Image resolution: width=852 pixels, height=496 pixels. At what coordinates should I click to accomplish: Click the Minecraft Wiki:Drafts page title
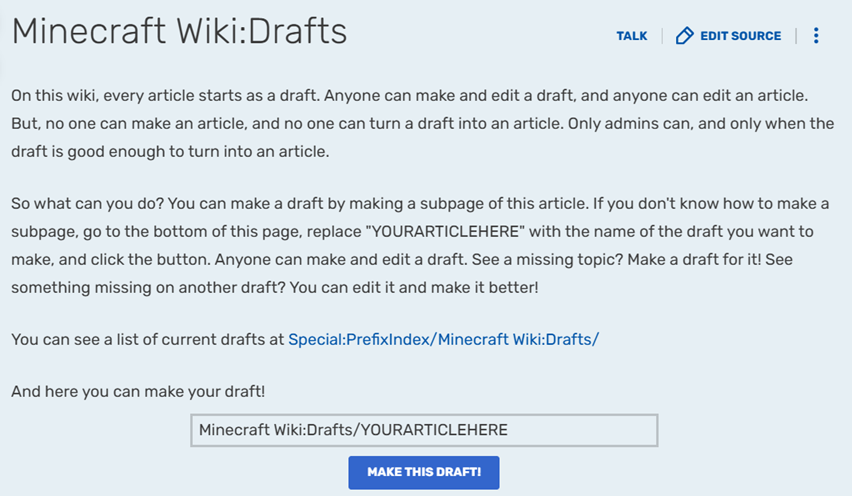179,33
